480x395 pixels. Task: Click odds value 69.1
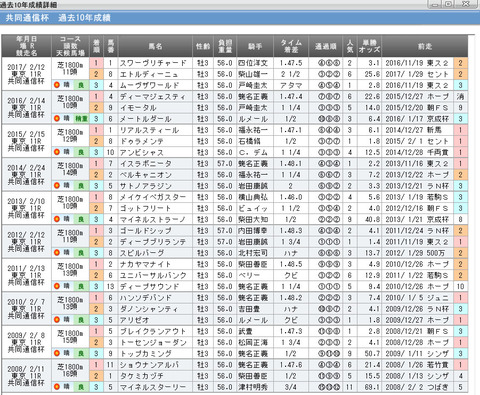click(372, 387)
